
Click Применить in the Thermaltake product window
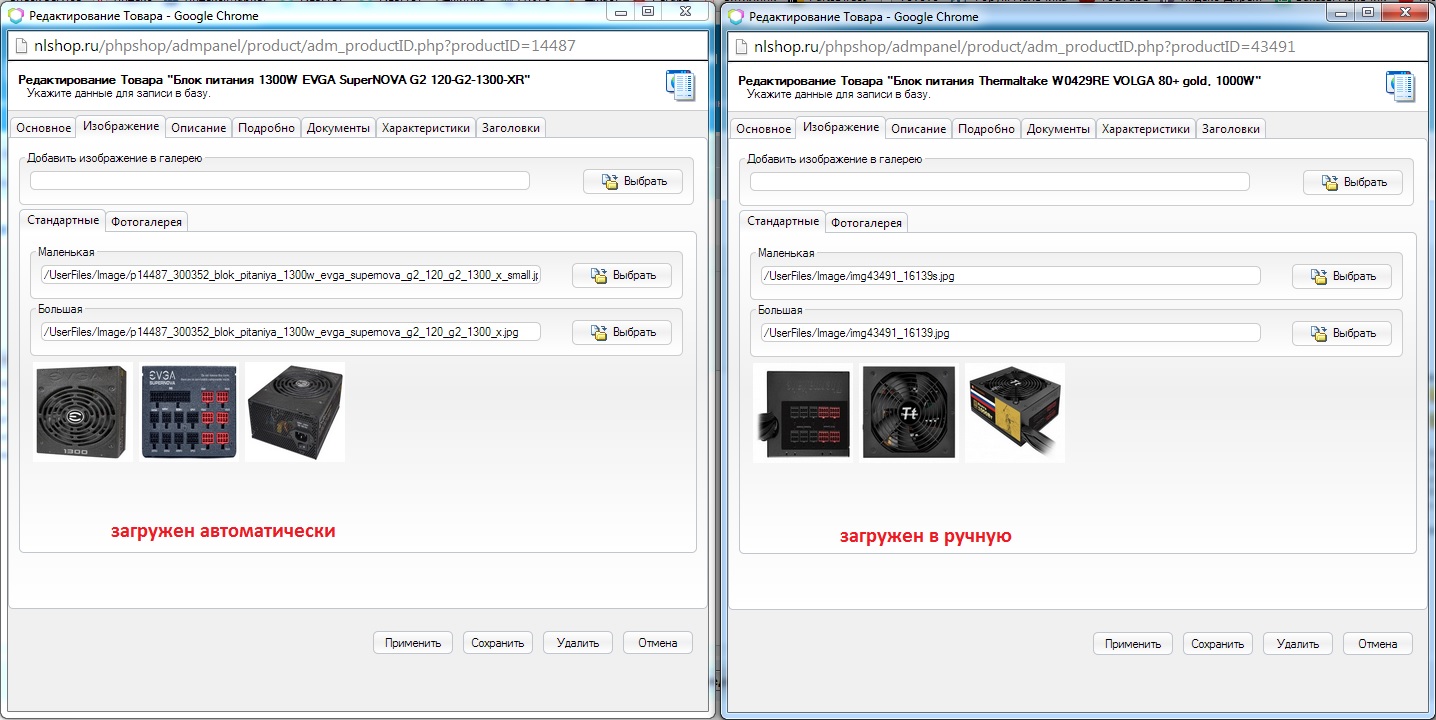(1133, 644)
